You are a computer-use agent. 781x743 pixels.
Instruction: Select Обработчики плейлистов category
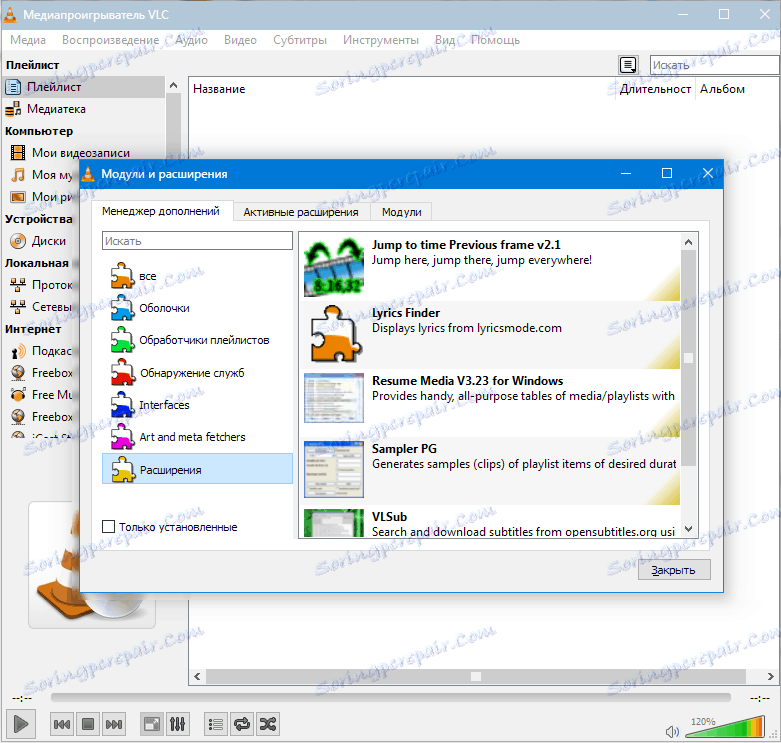click(x=197, y=340)
